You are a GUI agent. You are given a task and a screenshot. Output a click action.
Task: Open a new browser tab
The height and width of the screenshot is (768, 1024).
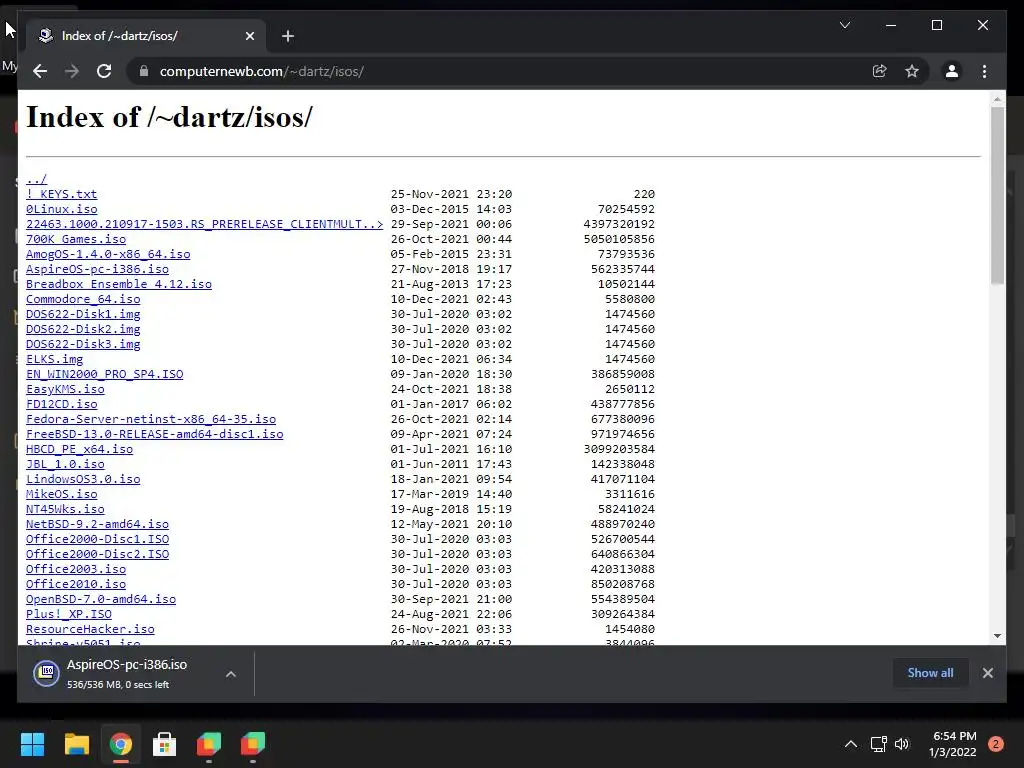tap(288, 36)
